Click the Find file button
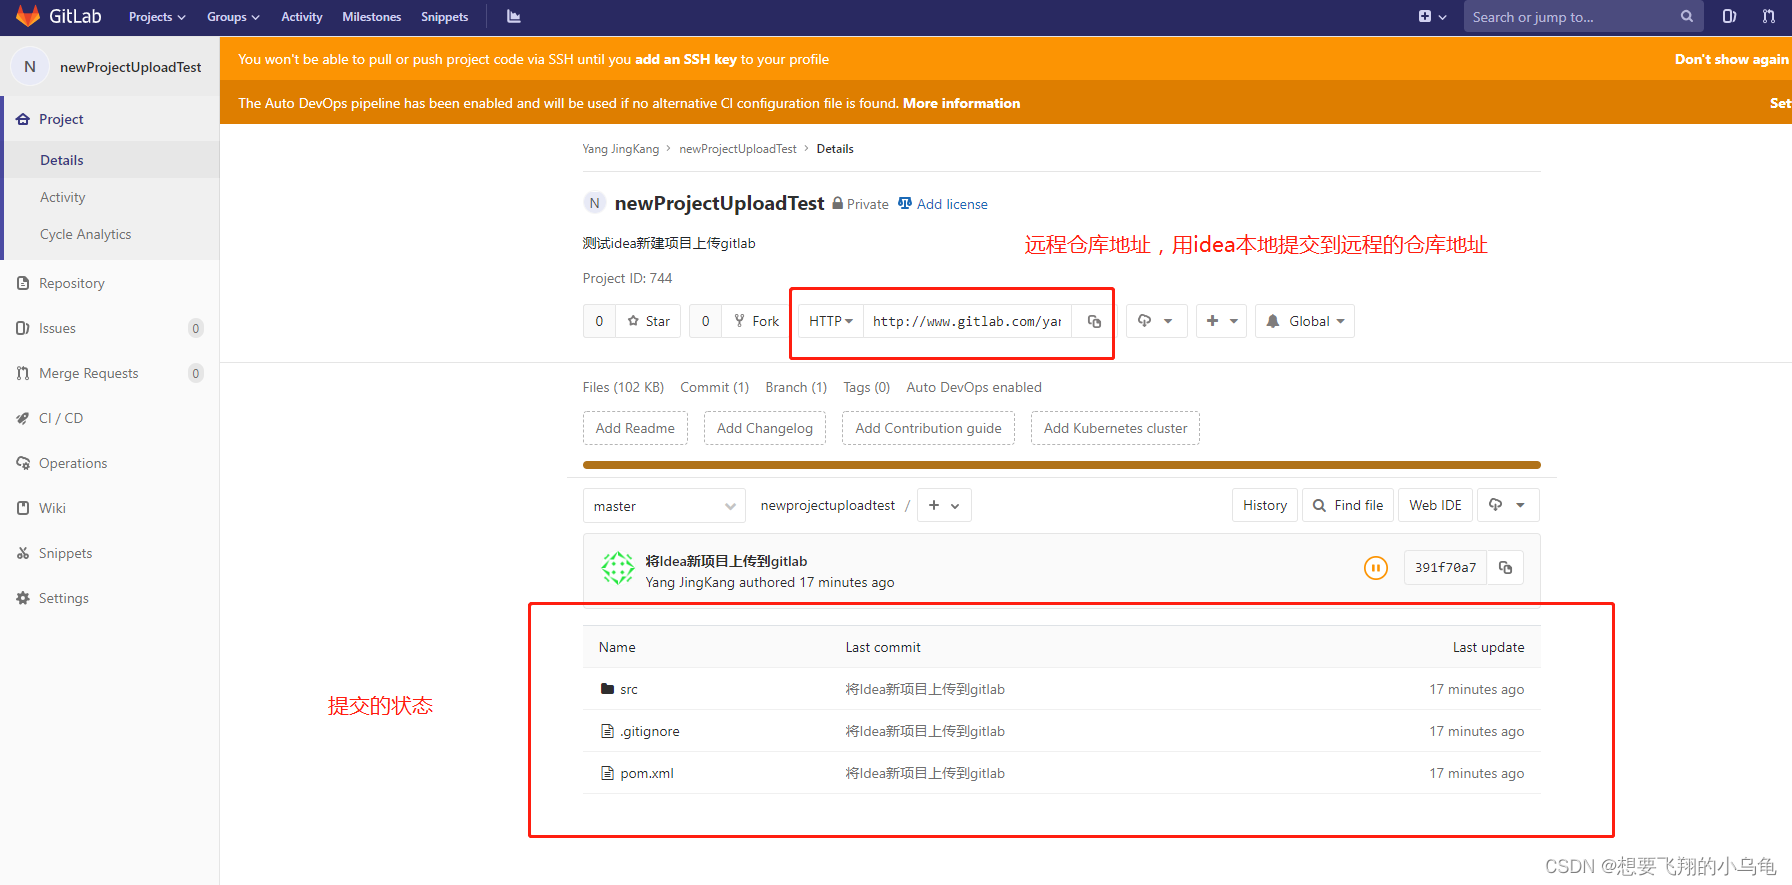 (x=1348, y=505)
